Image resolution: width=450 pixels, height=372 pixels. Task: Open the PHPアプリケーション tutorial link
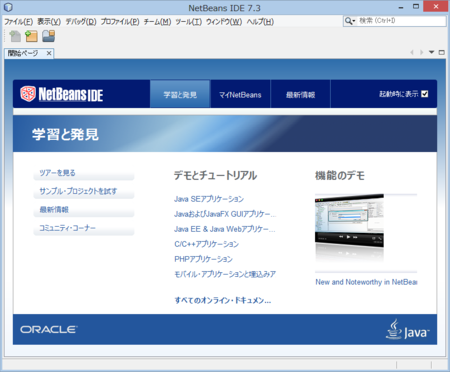203,259
